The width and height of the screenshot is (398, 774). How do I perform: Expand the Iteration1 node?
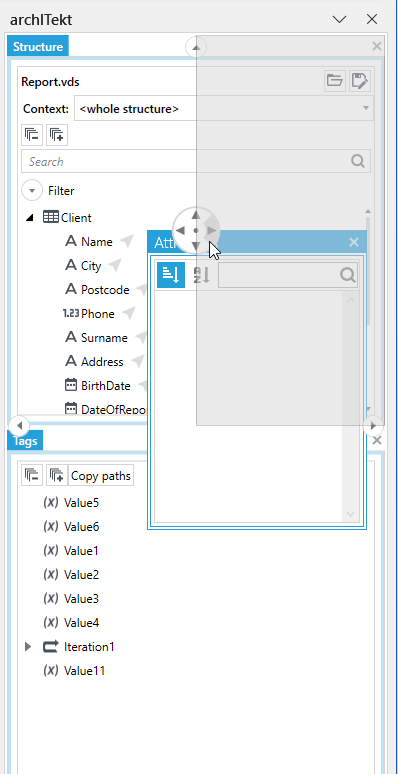28,646
